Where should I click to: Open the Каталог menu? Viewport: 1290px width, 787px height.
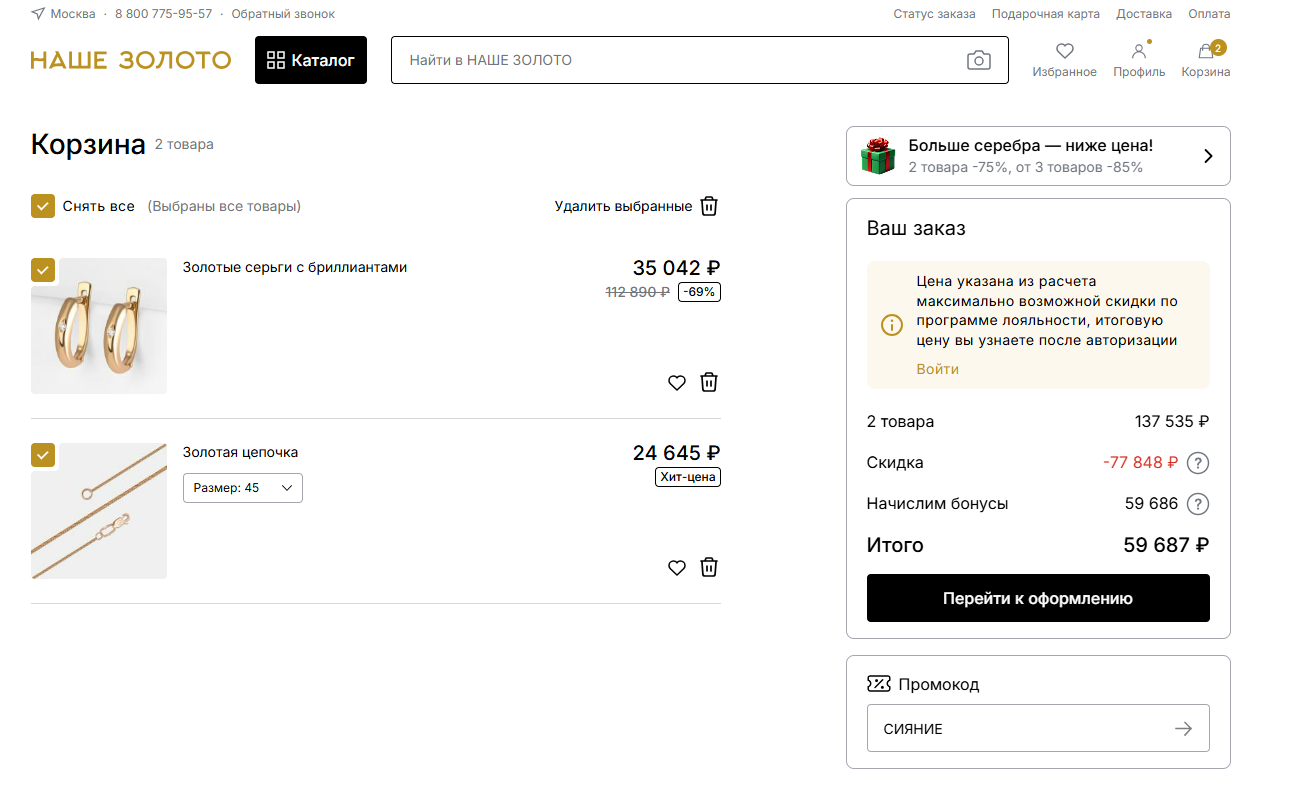point(310,60)
